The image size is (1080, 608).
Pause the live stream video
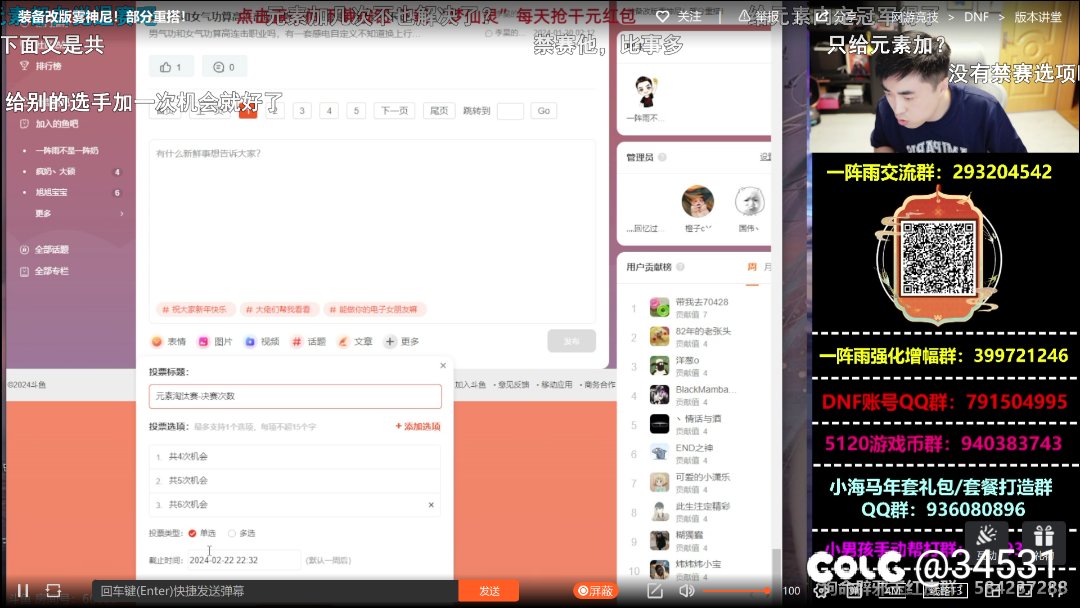point(23,590)
